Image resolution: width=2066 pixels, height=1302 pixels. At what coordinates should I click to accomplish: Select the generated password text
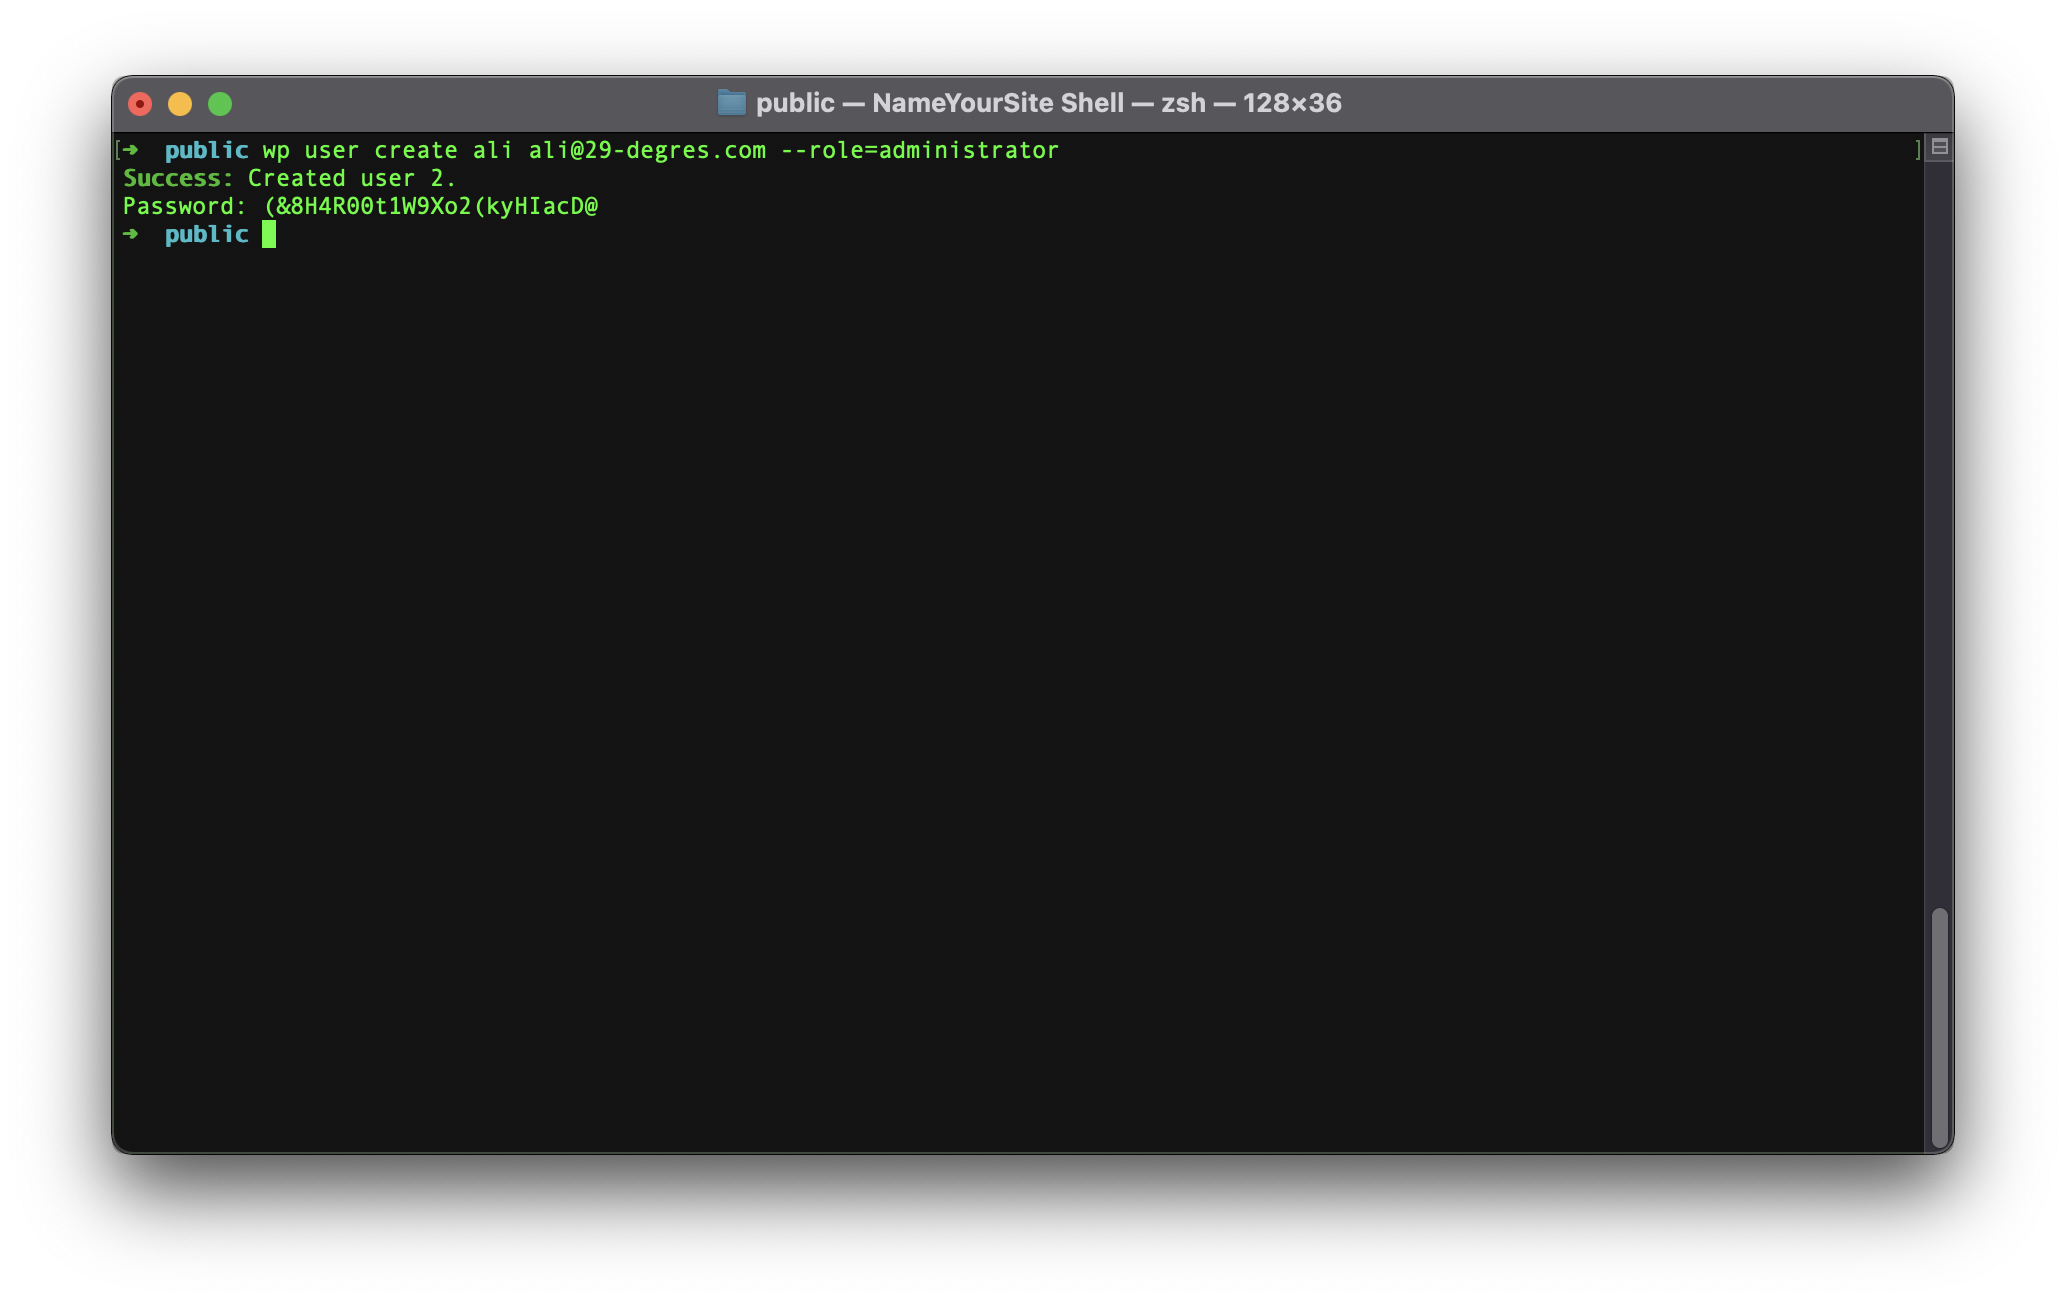tap(431, 206)
